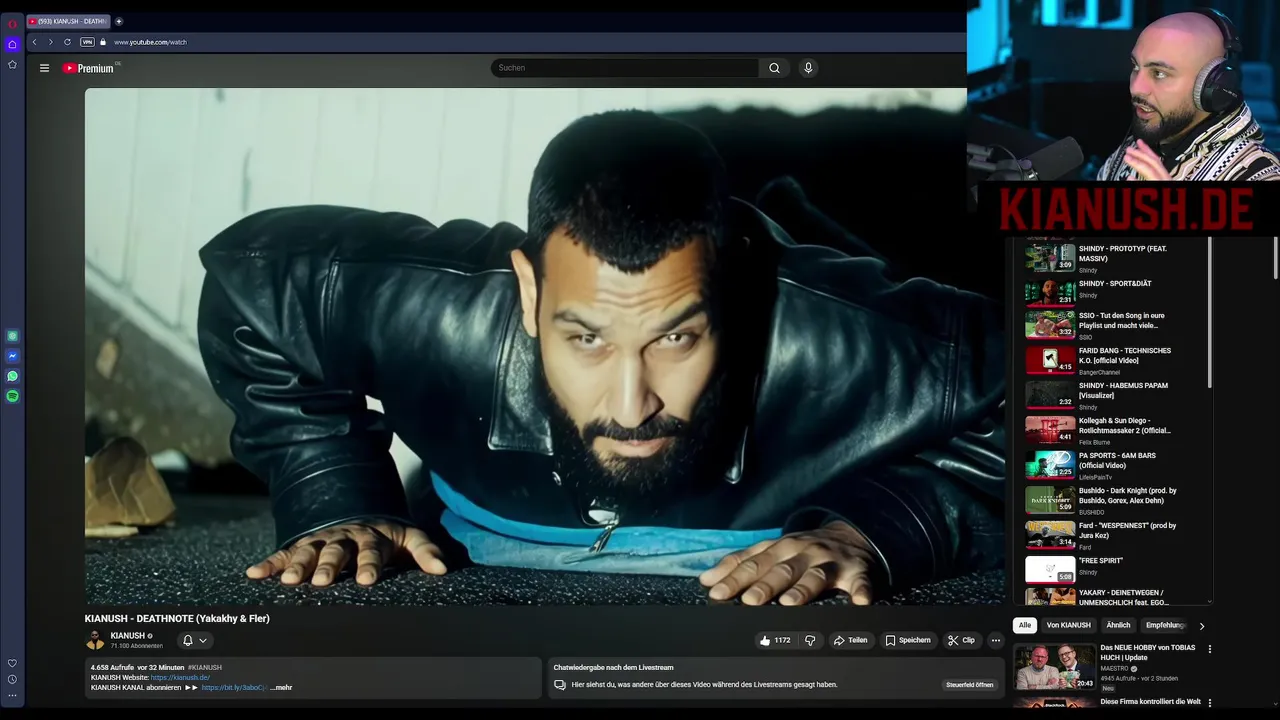Screen dimensions: 1280x720
Task: Click the page scrollbar at right edge
Action: 1275,260
